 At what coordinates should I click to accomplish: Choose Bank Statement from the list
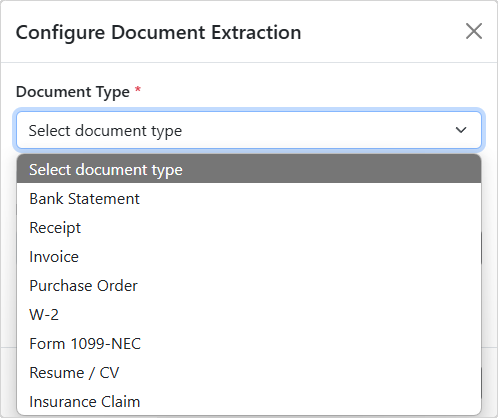tap(249, 199)
